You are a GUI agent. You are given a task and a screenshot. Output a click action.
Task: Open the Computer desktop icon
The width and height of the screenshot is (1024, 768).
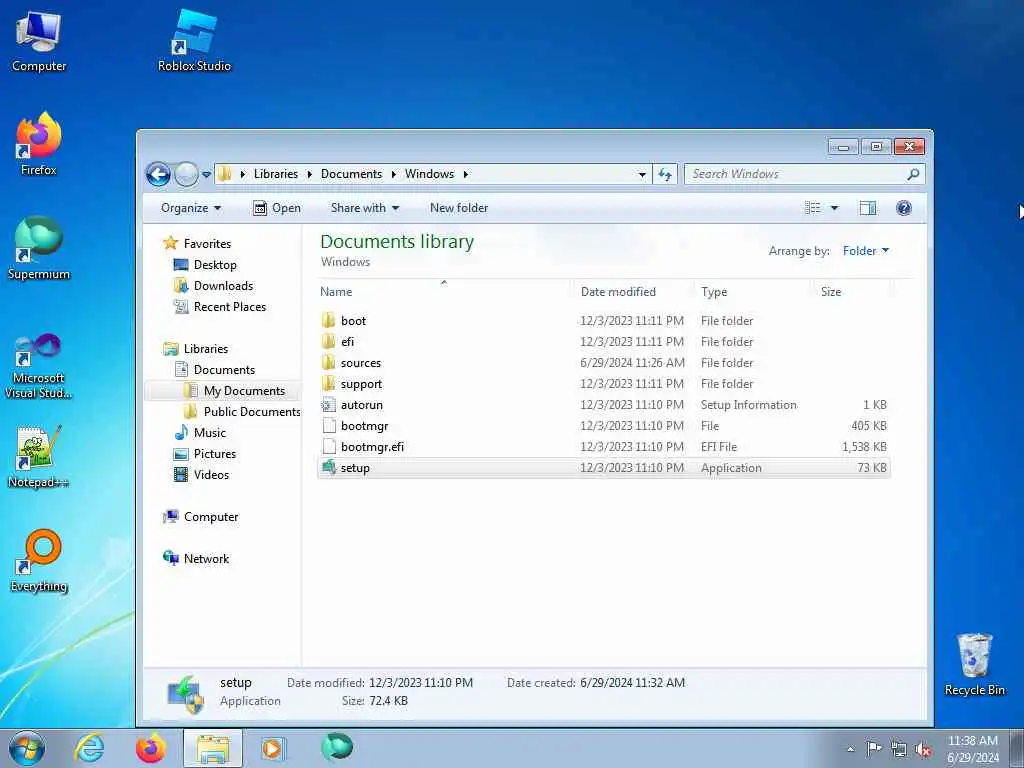(39, 41)
